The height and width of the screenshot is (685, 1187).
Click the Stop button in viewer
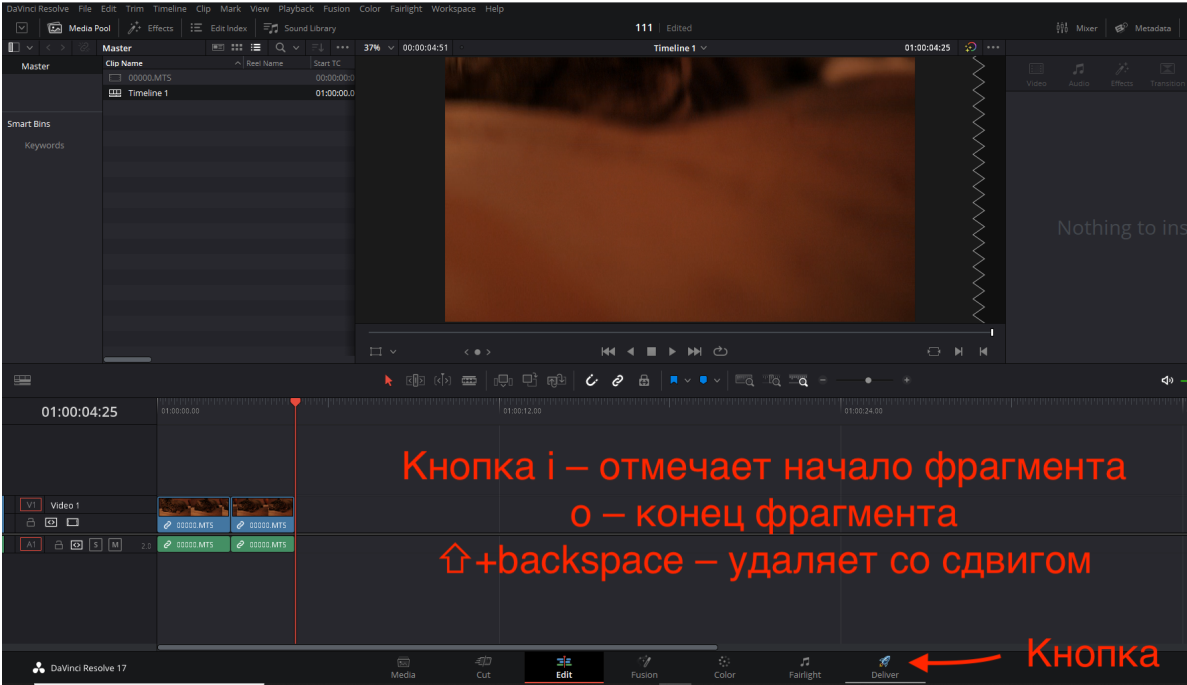[x=651, y=351]
